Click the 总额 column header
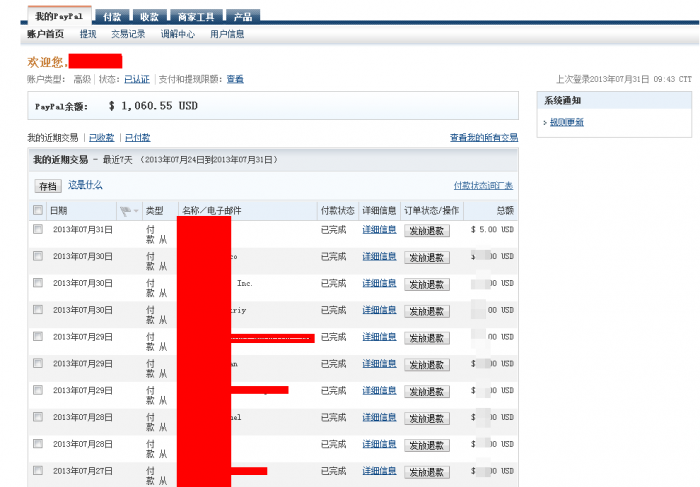This screenshot has width=700, height=487. tap(505, 211)
